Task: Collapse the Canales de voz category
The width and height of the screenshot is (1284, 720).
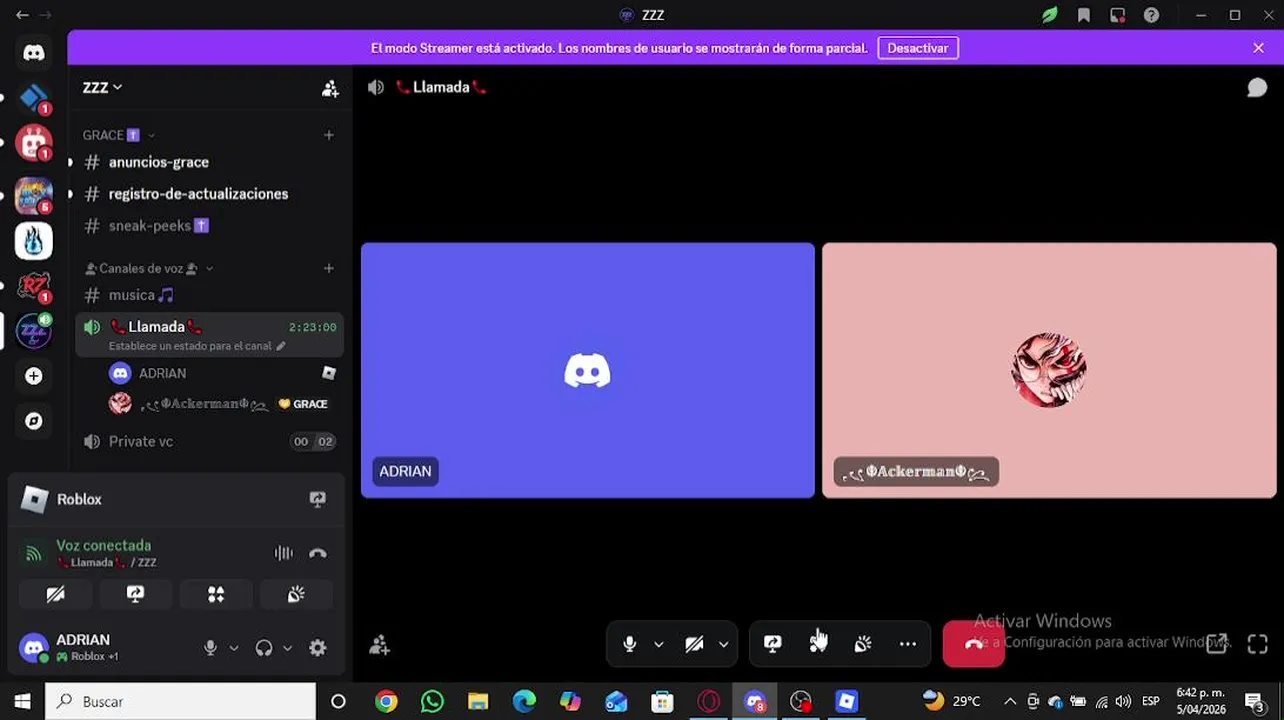Action: [x=149, y=268]
